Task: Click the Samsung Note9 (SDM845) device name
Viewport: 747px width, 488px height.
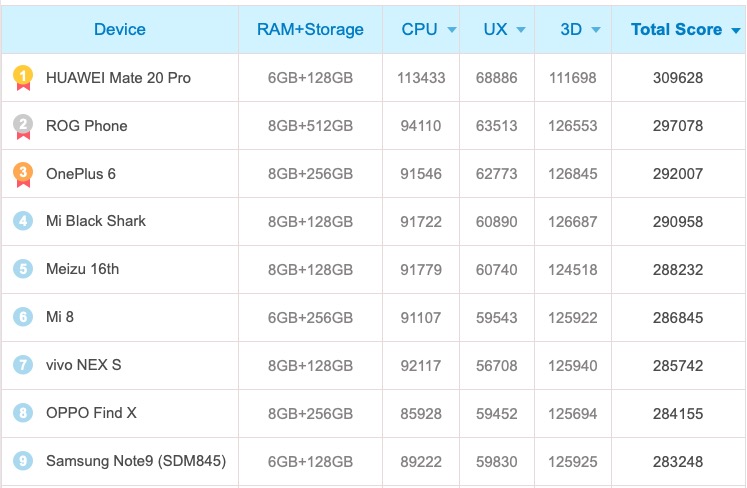Action: coord(136,461)
